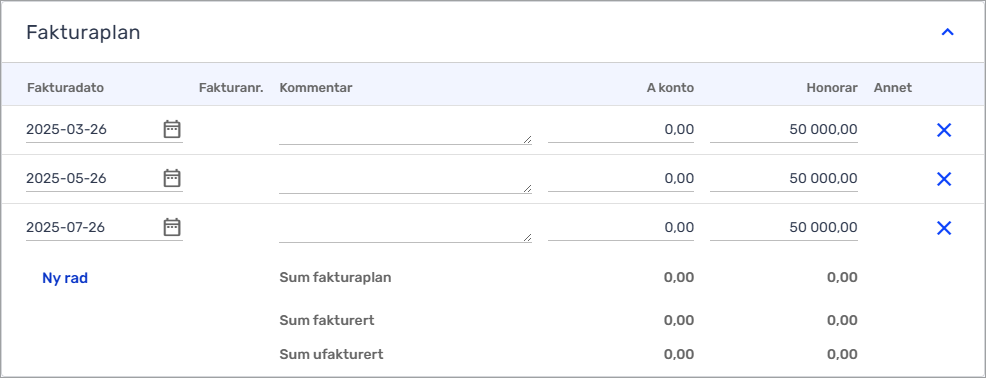This screenshot has width=986, height=378.
Task: Delete the 2025-05-26 invoice row
Action: (x=944, y=179)
